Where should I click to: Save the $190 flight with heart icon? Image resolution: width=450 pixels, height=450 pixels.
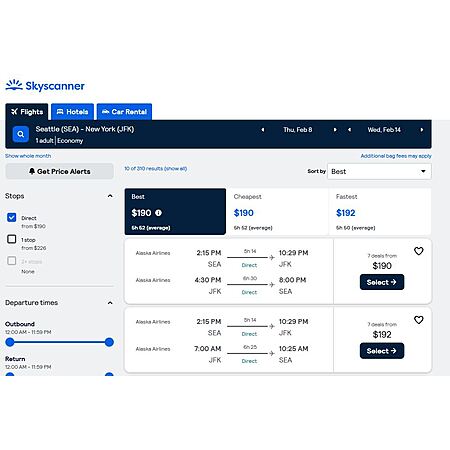(419, 251)
